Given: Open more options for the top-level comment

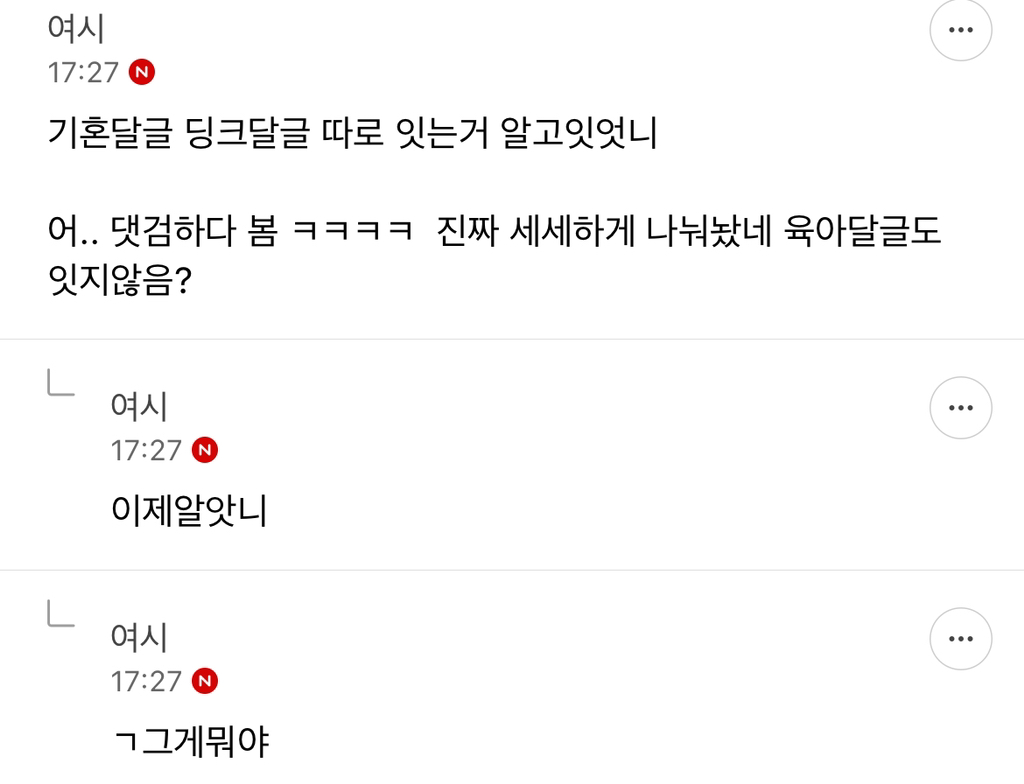Looking at the screenshot, I should [x=960, y=30].
